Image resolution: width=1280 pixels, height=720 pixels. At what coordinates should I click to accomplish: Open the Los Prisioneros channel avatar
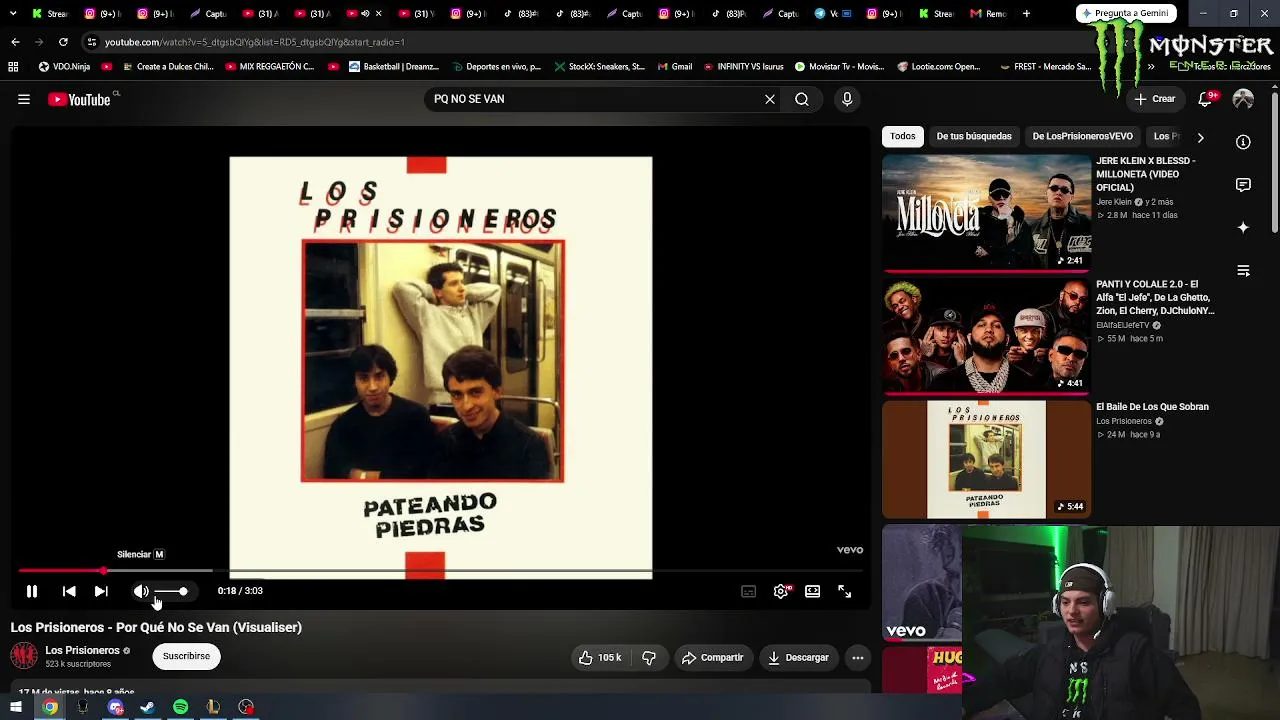point(24,656)
